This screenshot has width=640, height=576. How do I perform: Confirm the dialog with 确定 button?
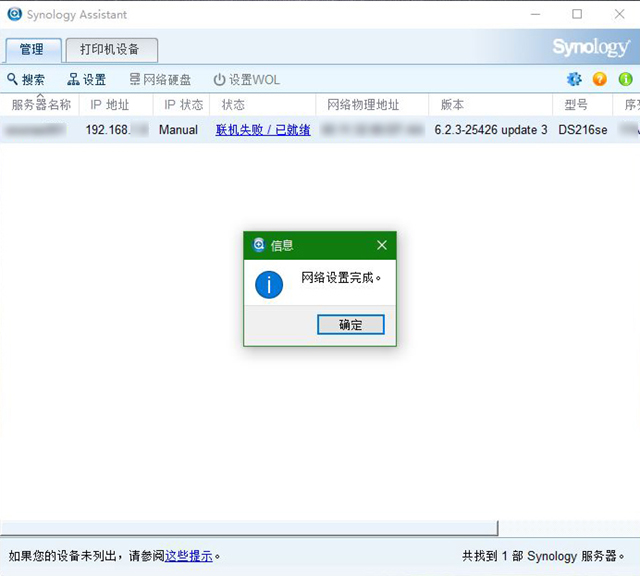coord(351,325)
